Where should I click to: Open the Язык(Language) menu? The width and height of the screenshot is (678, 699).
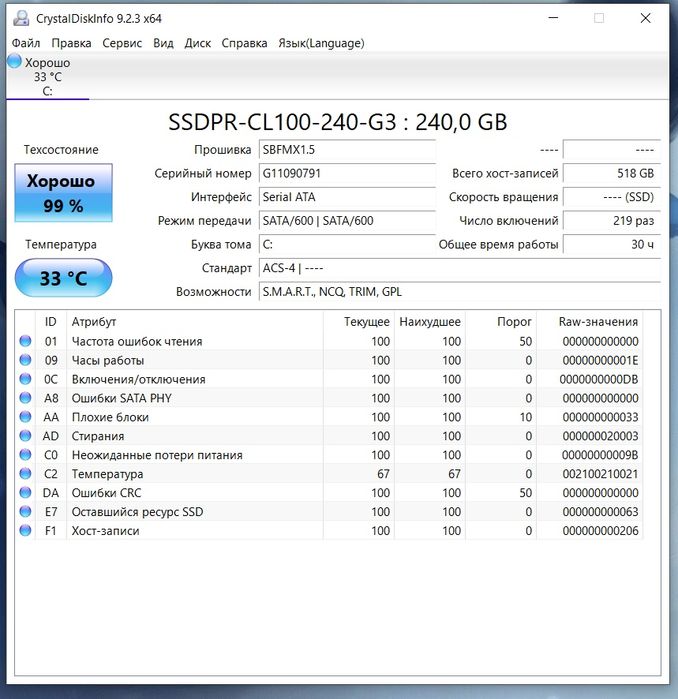[x=321, y=43]
